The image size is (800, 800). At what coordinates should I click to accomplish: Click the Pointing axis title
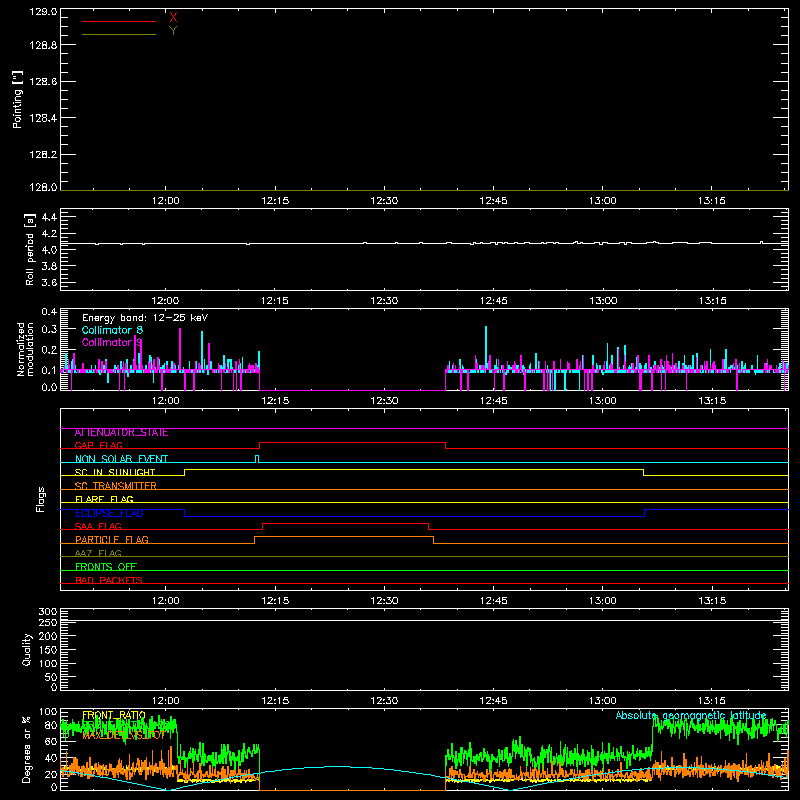click(17, 99)
